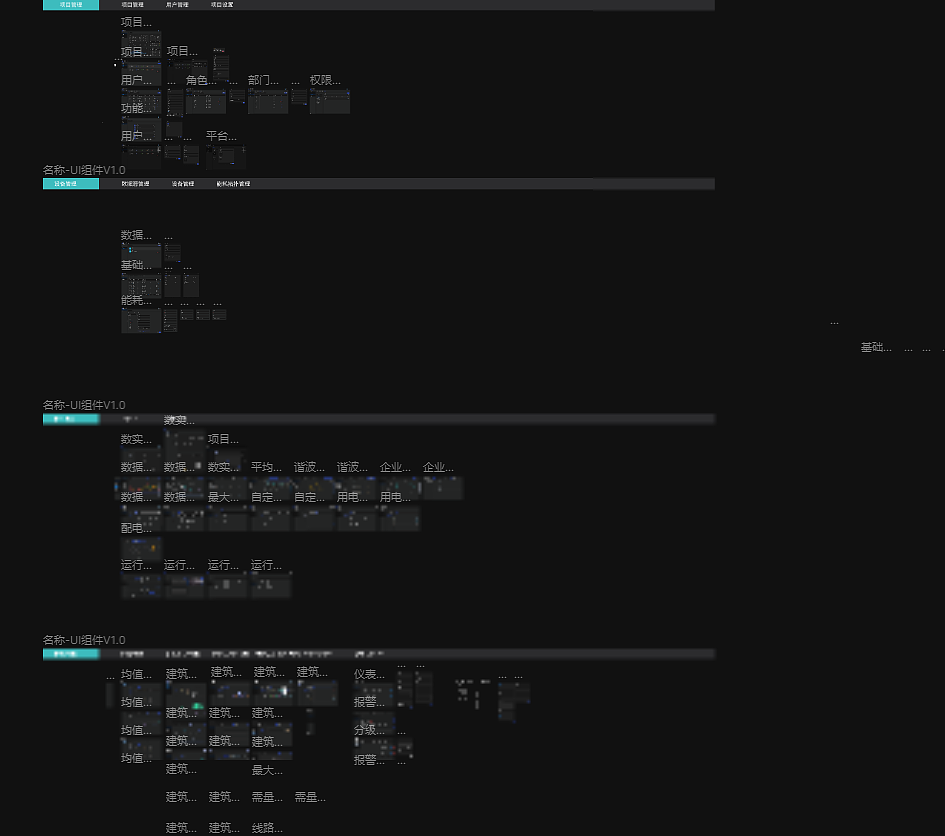Screen dimensions: 945x836
Task: Select the 平台... artboard label
Action: click(221, 136)
